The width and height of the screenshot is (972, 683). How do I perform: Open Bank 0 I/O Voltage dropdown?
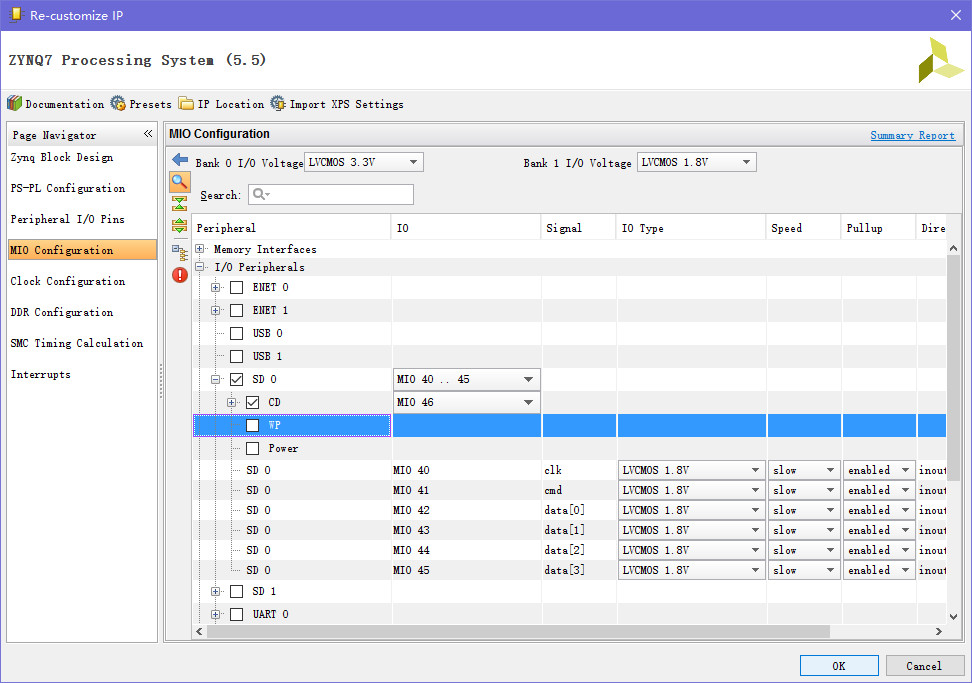pyautogui.click(x=363, y=162)
